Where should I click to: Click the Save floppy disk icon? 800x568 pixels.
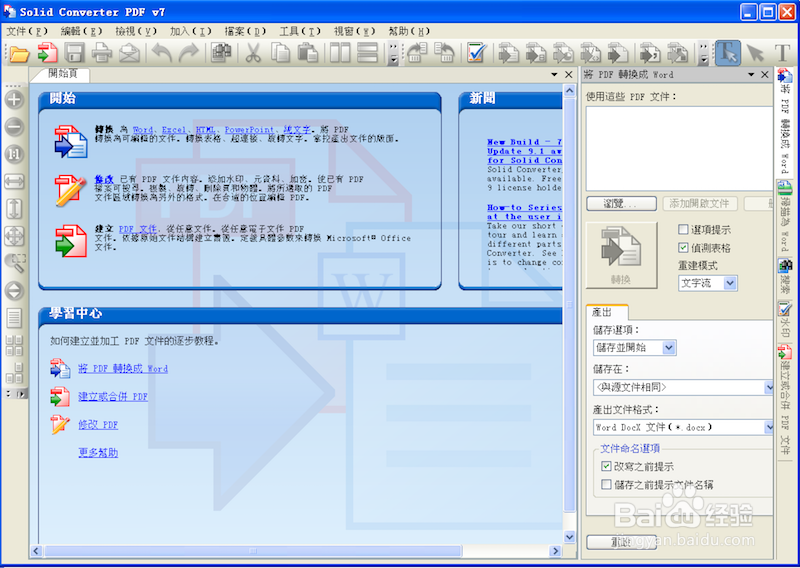click(74, 53)
